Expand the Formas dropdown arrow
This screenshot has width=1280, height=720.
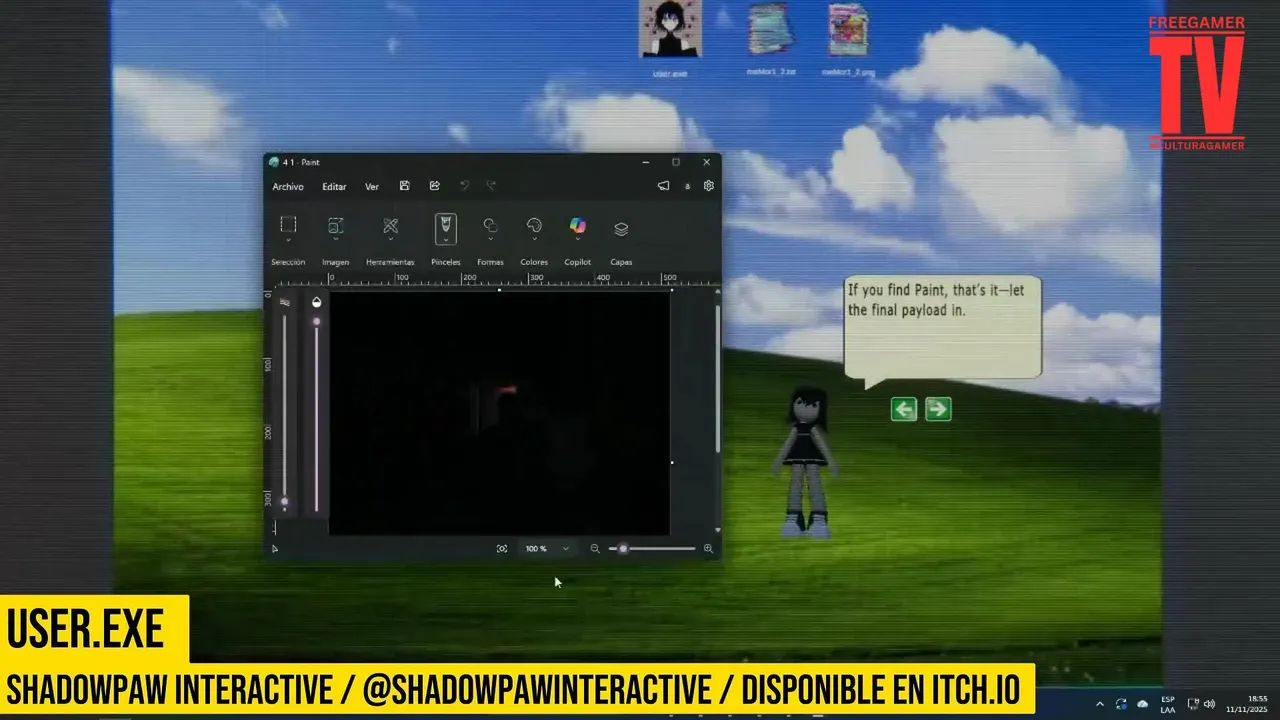point(490,240)
